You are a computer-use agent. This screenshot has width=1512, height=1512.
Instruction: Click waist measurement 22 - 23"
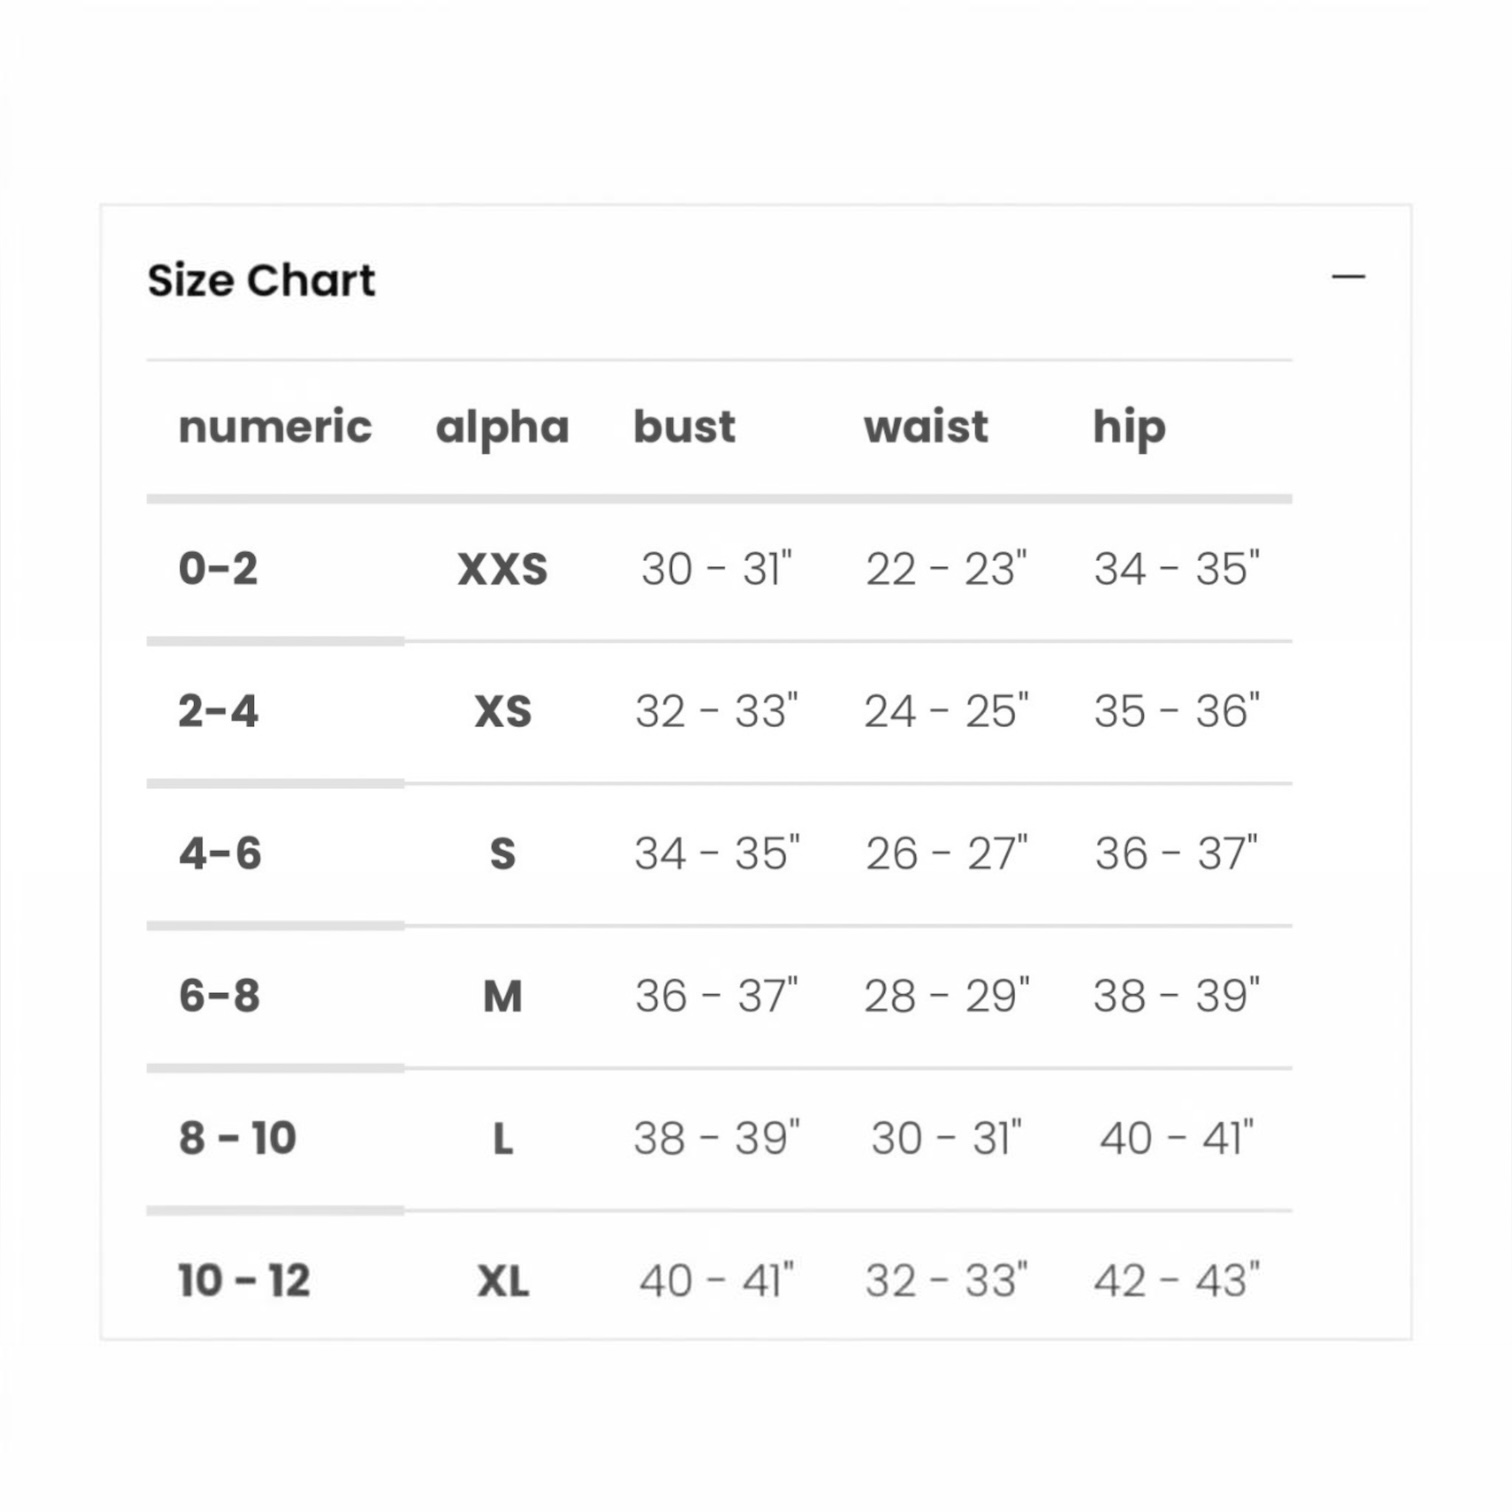coord(946,569)
